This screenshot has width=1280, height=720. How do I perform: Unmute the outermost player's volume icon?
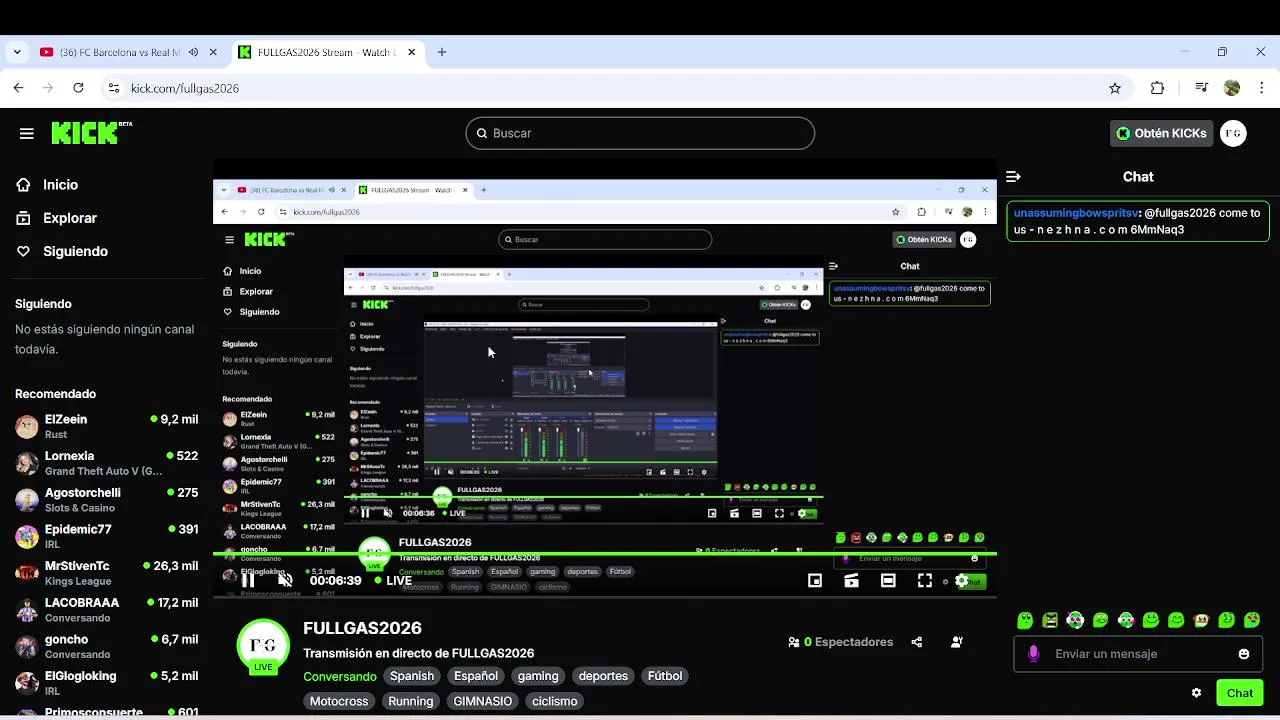[x=285, y=580]
